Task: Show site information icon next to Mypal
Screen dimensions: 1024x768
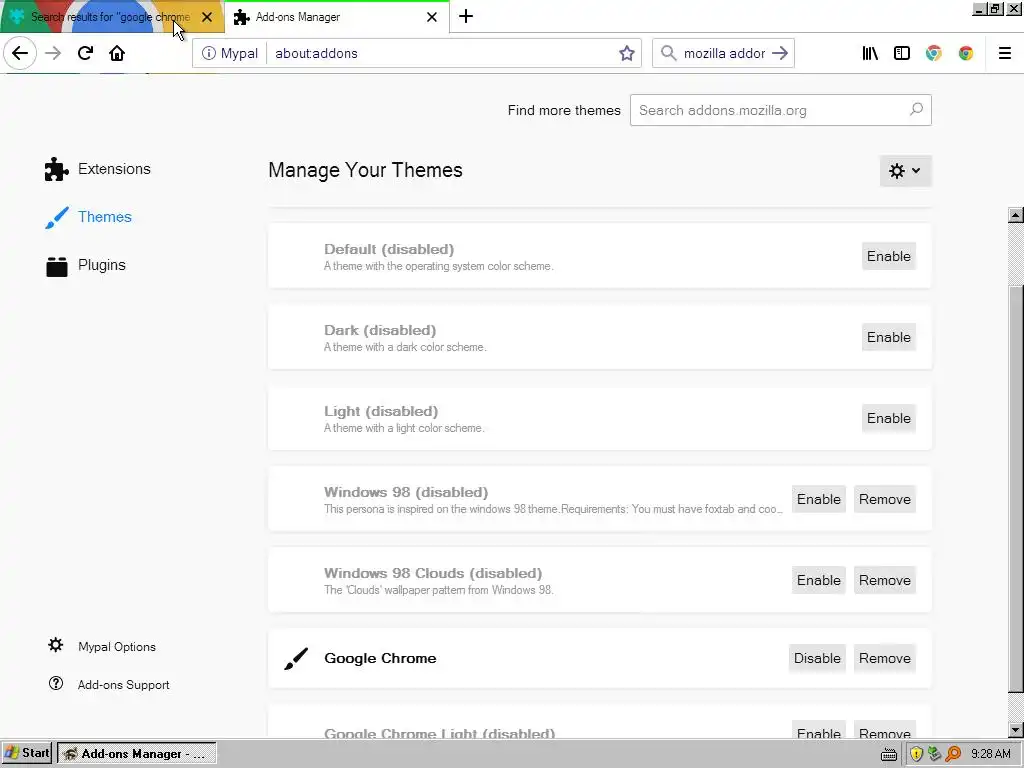Action: coord(208,53)
